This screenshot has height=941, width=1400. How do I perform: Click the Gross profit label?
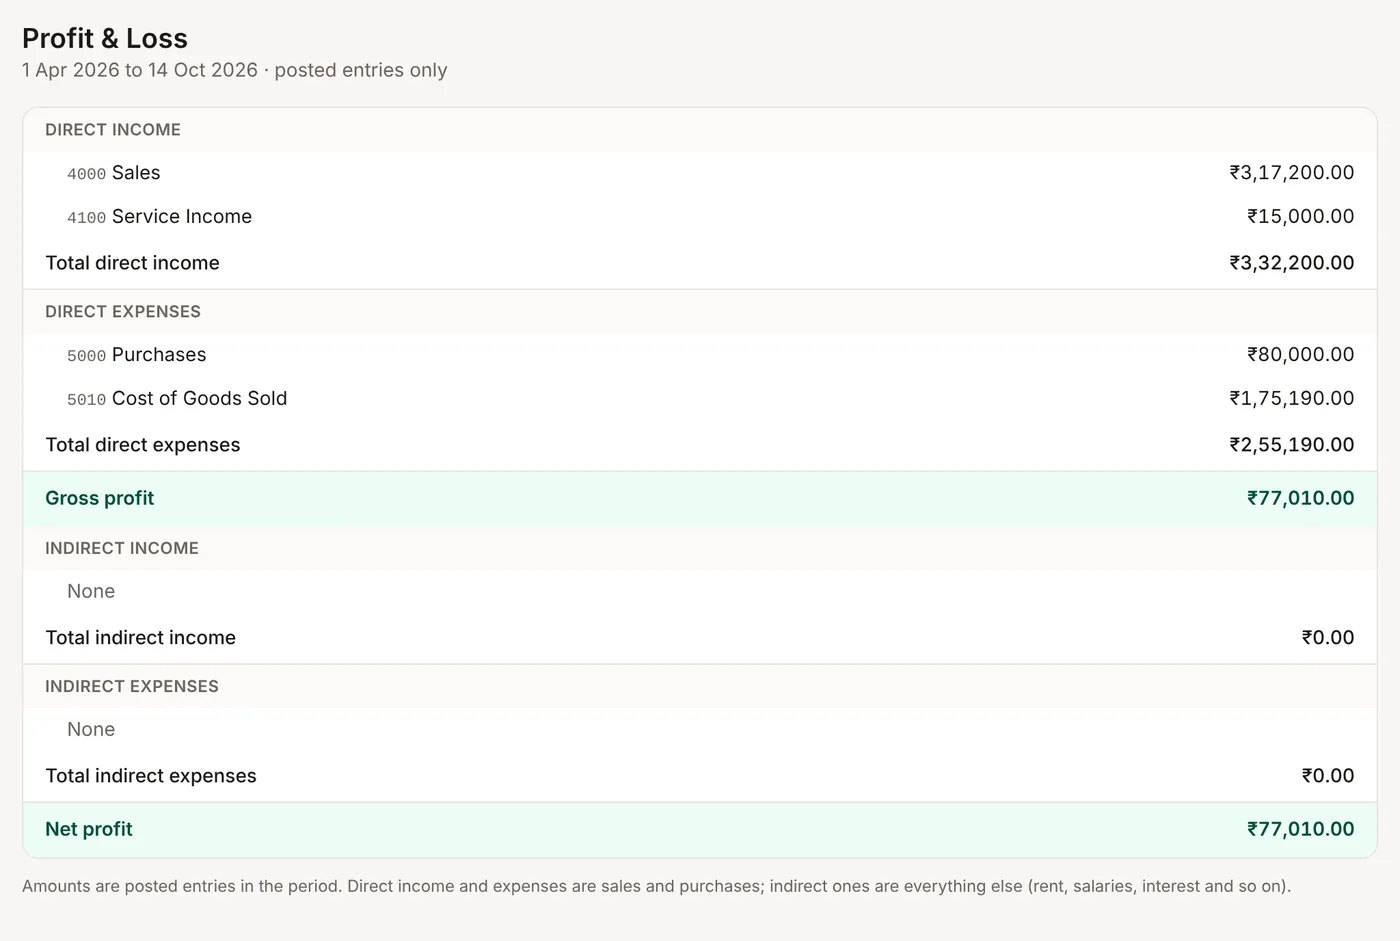(x=99, y=498)
